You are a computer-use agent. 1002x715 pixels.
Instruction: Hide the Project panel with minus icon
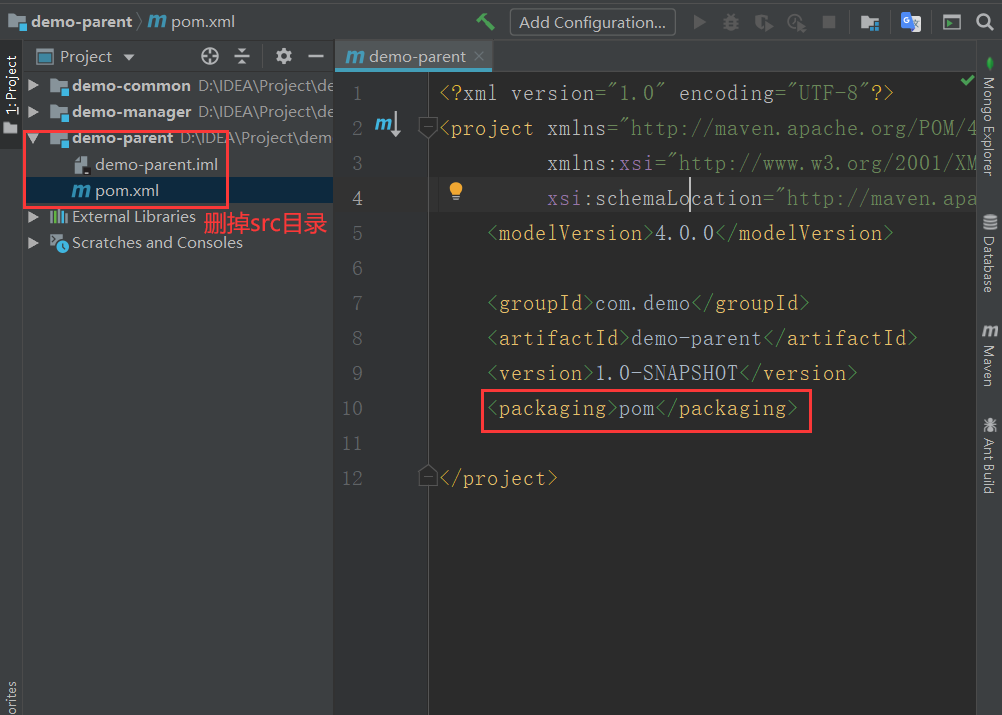point(316,56)
